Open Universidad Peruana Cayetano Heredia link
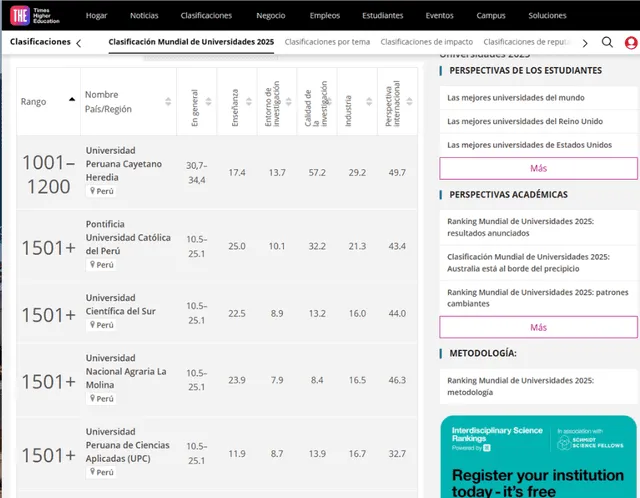 point(124,164)
